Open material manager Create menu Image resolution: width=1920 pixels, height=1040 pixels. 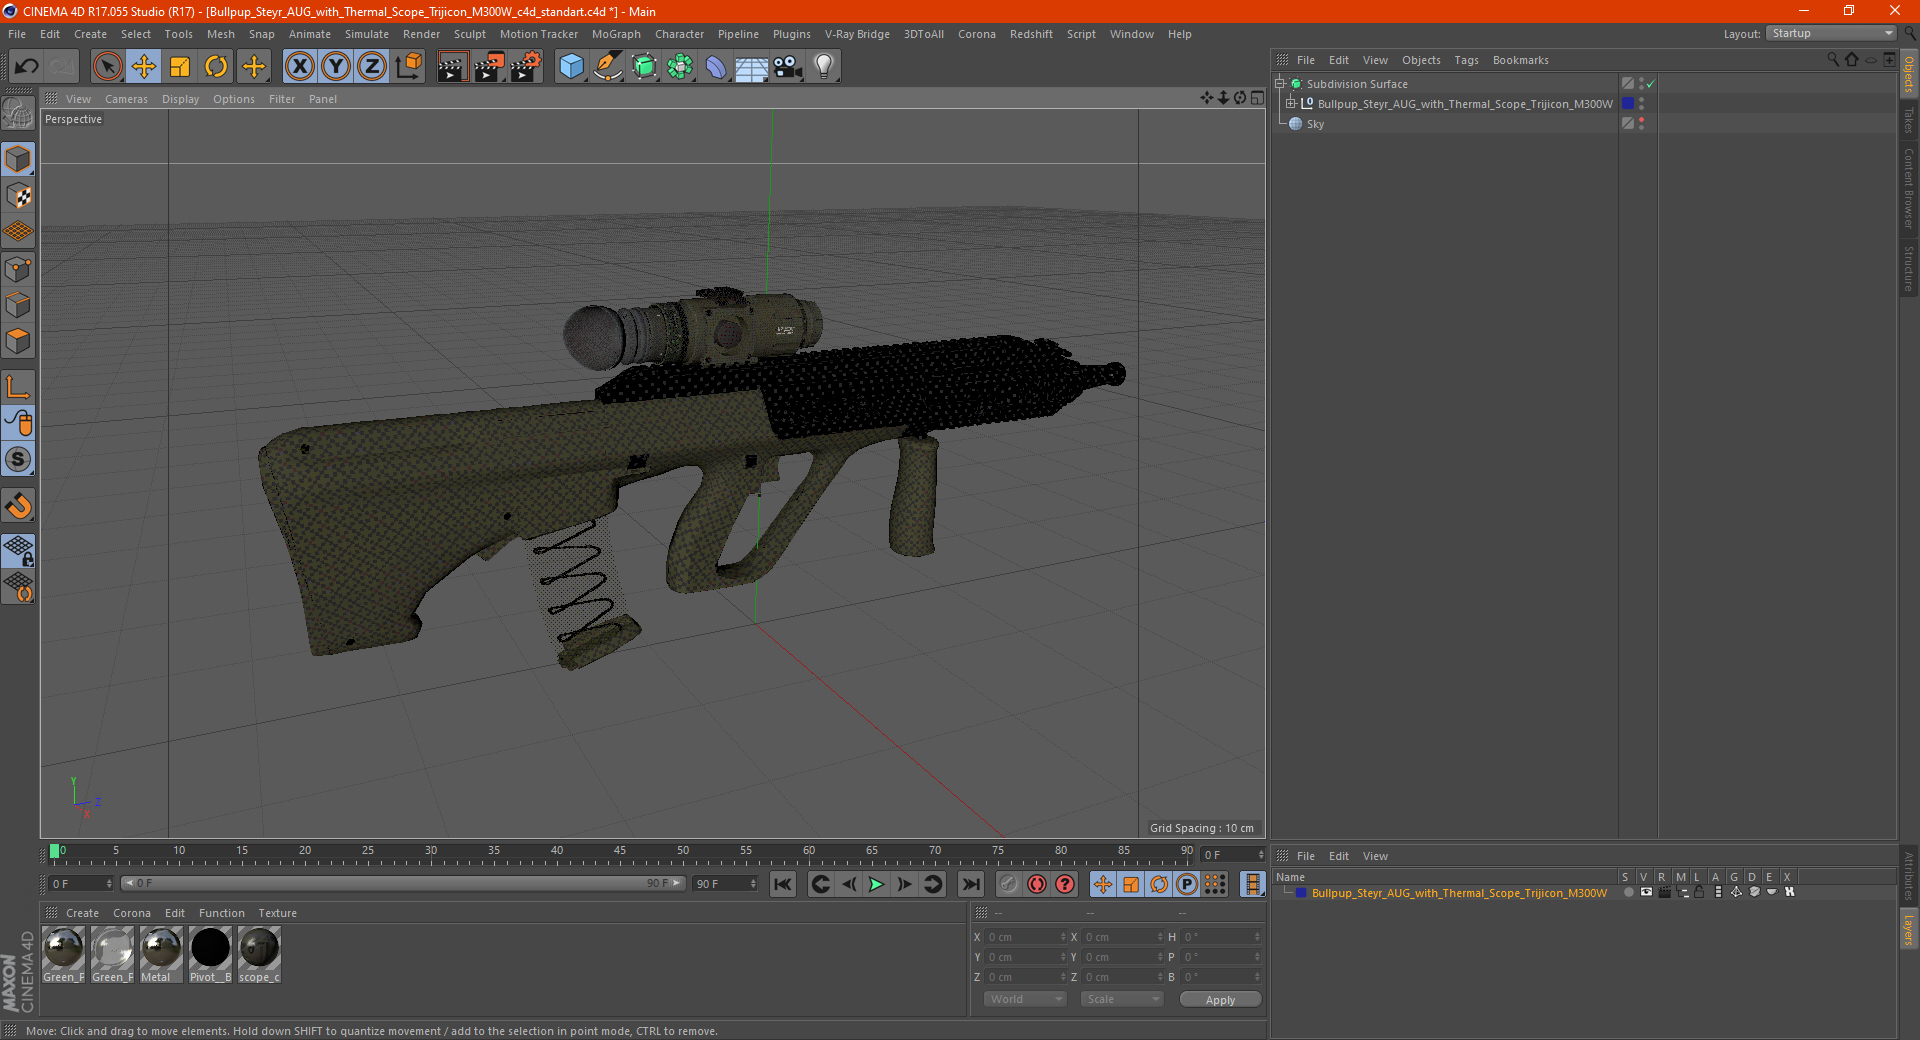coord(82,913)
